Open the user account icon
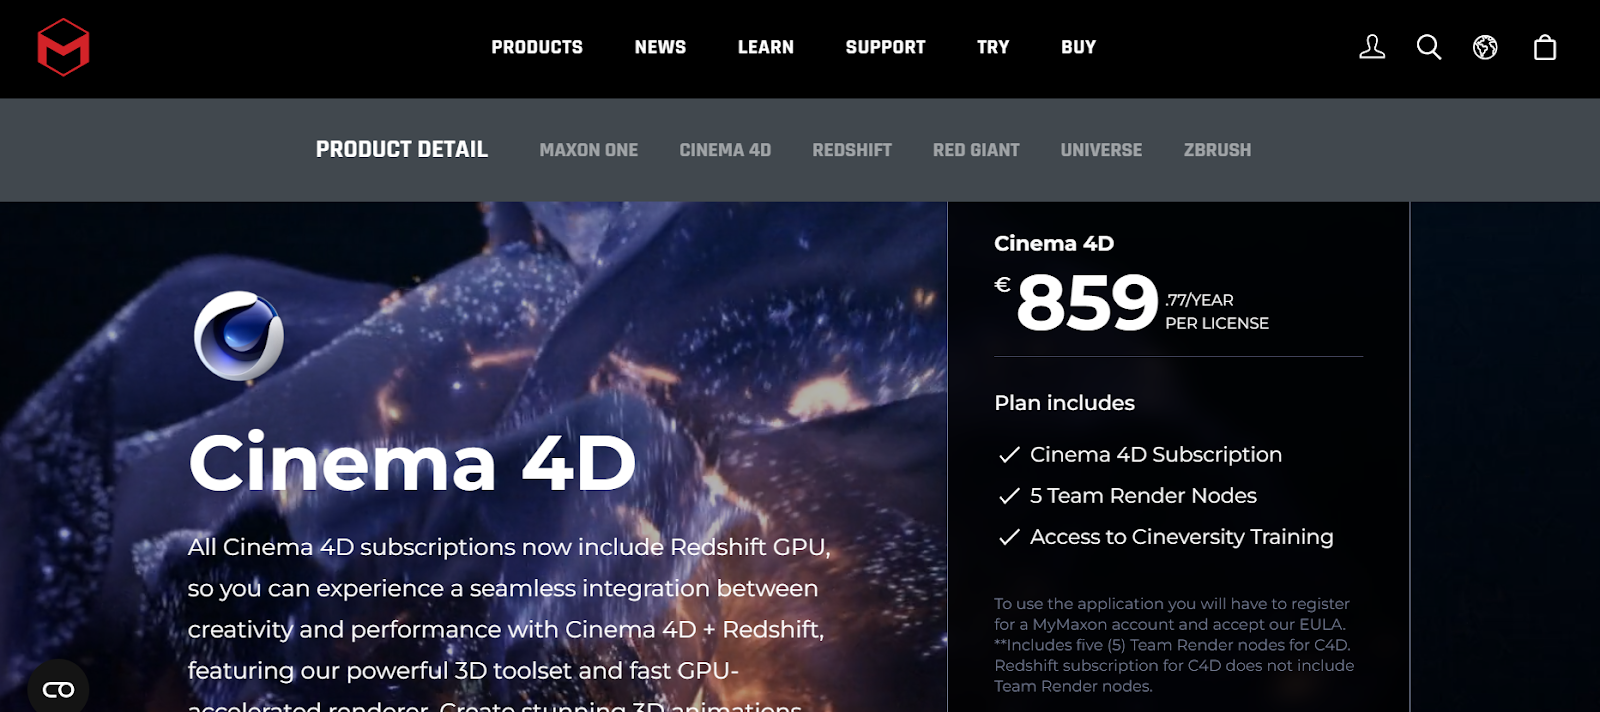1600x712 pixels. coord(1372,47)
